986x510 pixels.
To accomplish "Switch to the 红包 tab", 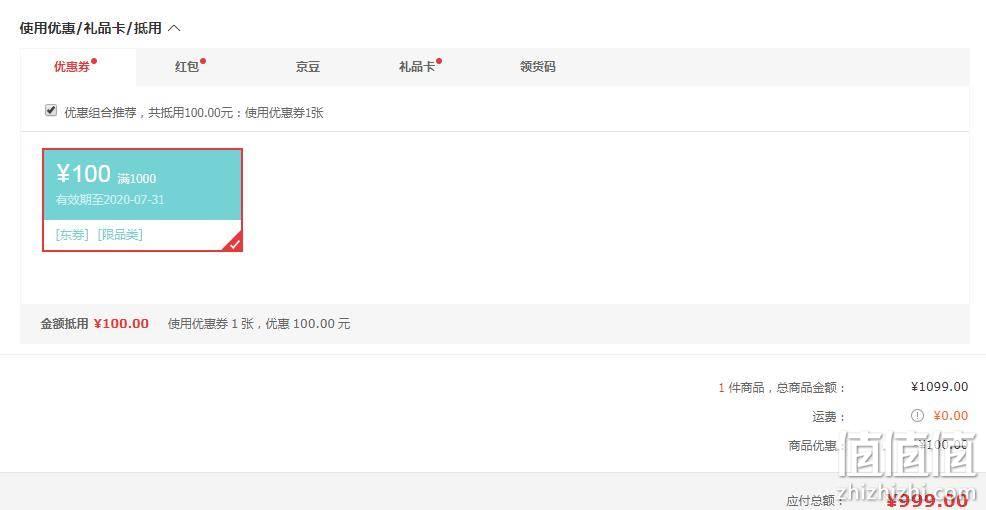I will coord(187,67).
